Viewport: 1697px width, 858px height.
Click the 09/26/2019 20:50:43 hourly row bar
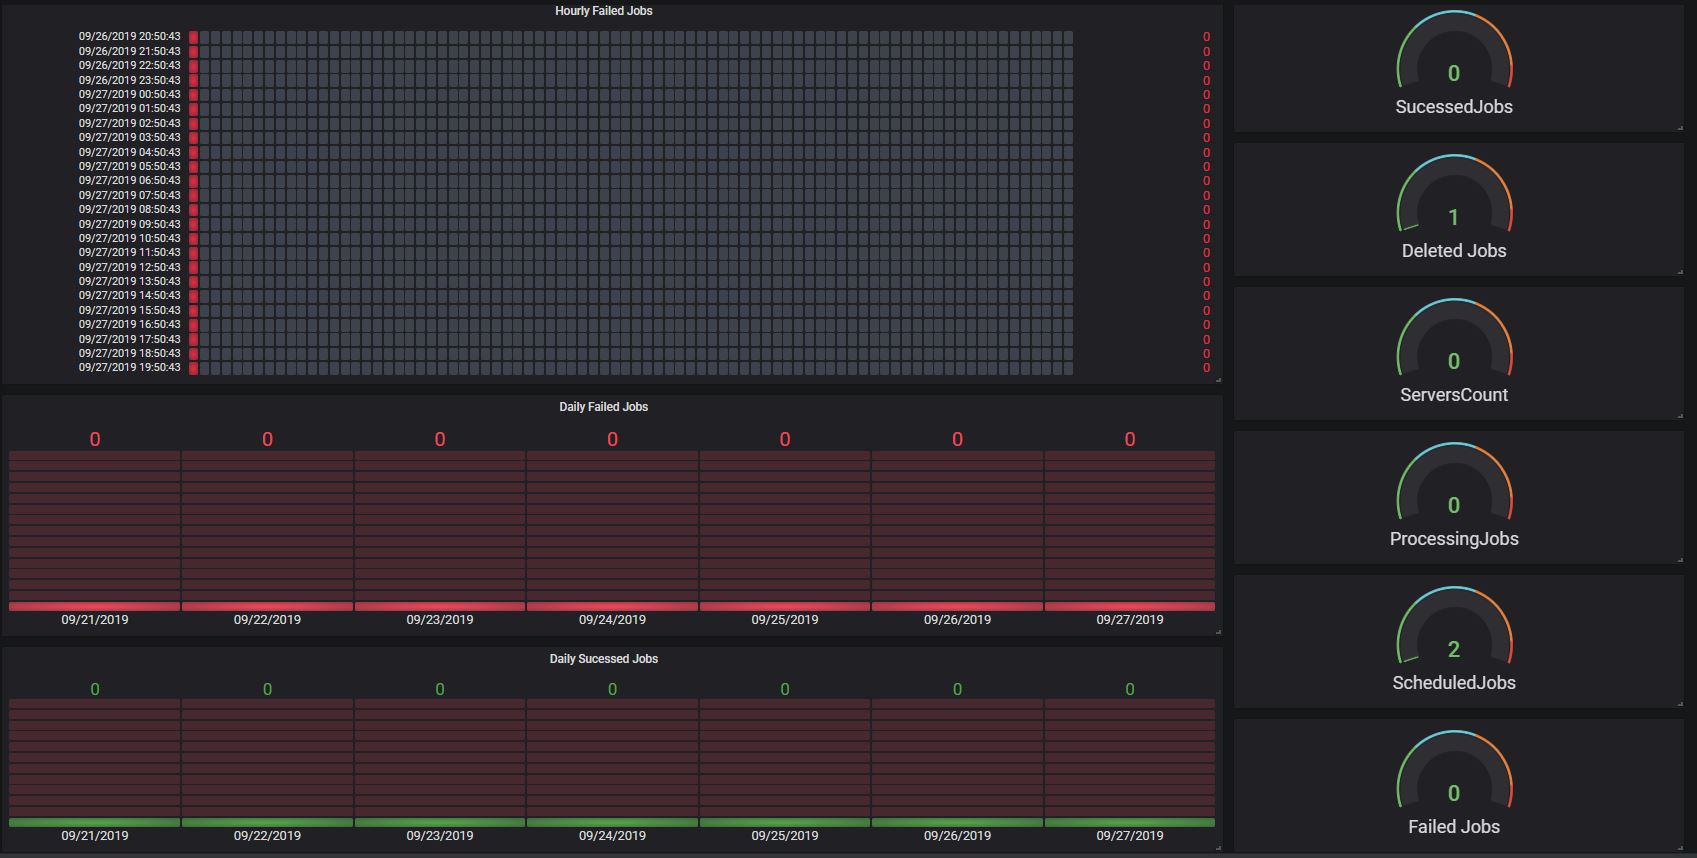[x=631, y=37]
